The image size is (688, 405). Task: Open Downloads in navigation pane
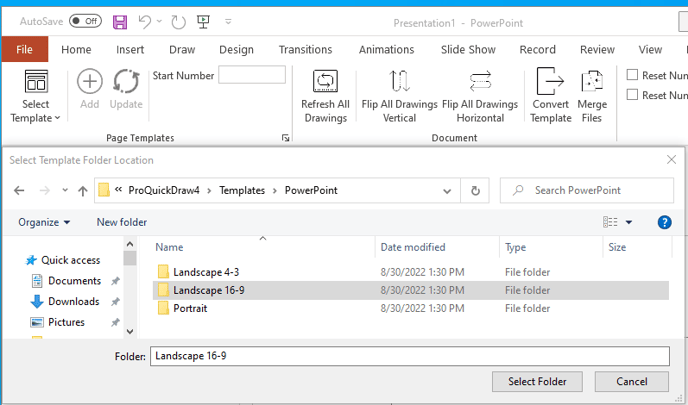65,301
